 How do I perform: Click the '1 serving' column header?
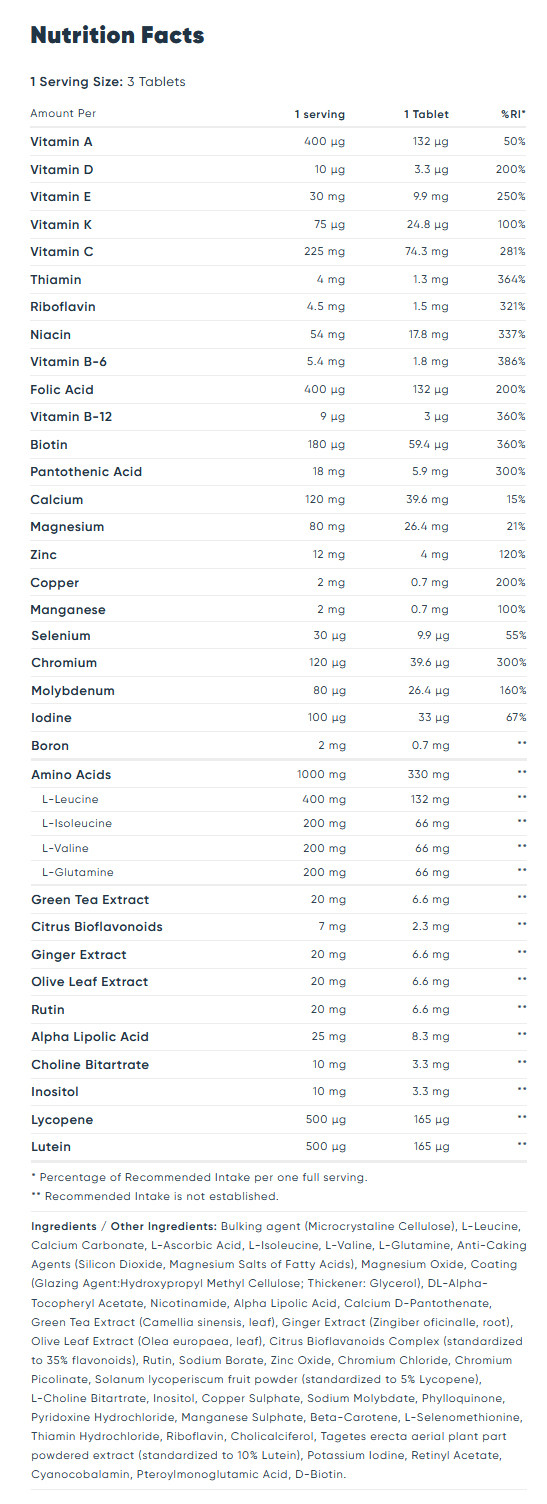(319, 114)
